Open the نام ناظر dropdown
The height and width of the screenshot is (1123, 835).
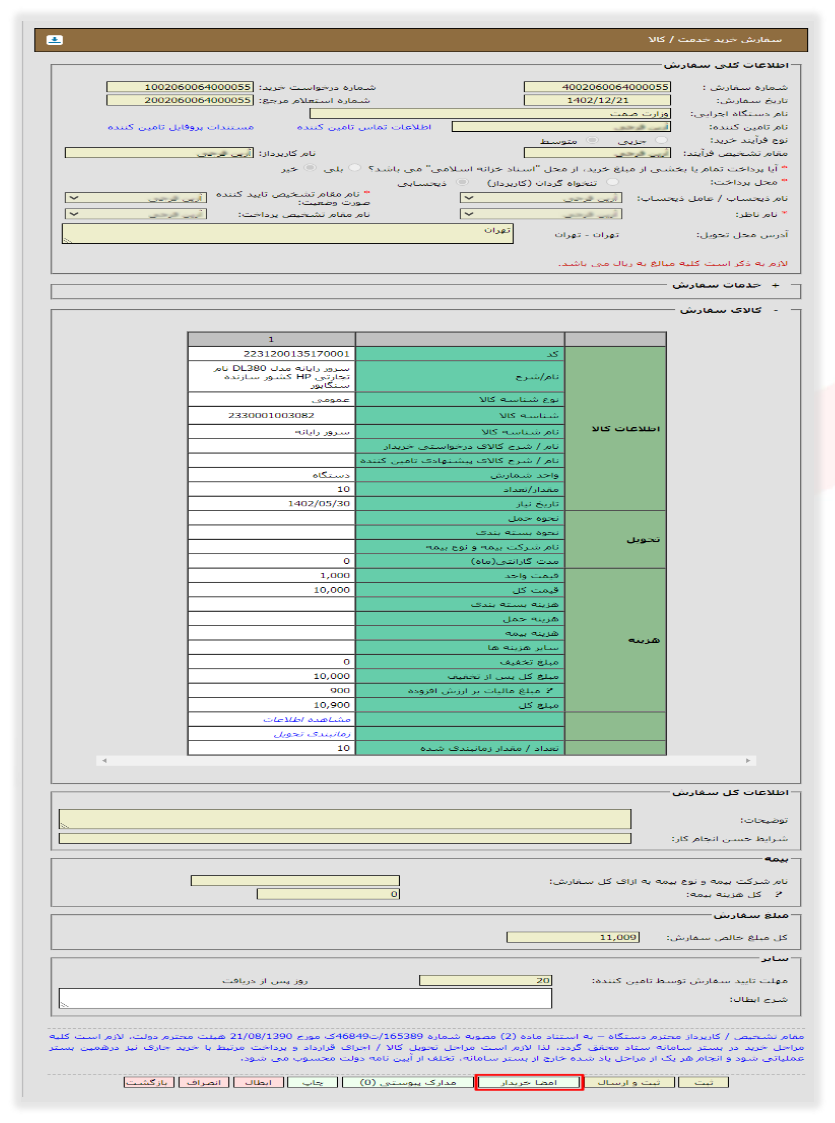click(541, 213)
